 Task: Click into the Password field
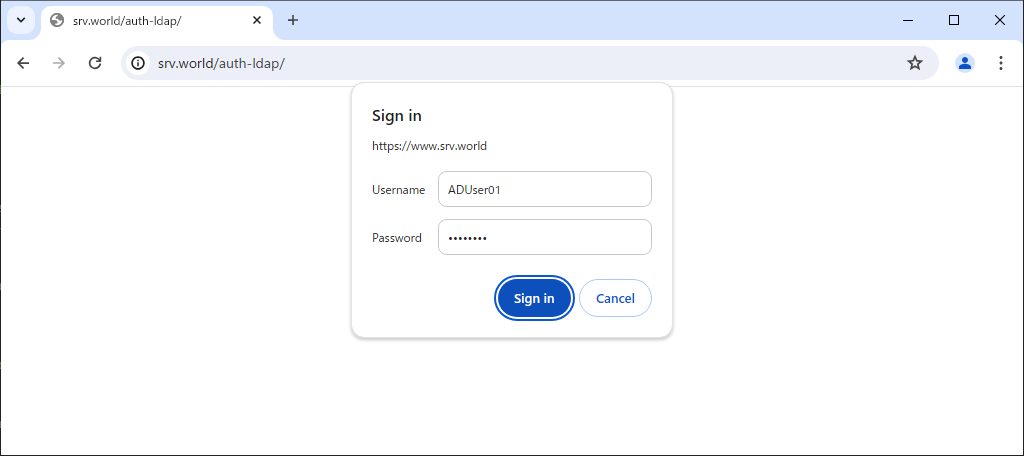545,237
